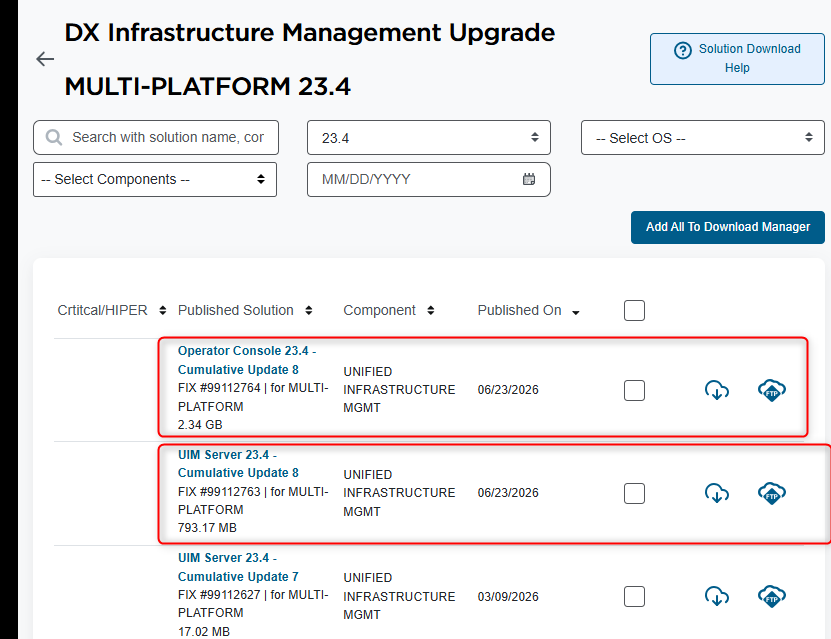Click the Published On column header
831x639 pixels.
[519, 310]
